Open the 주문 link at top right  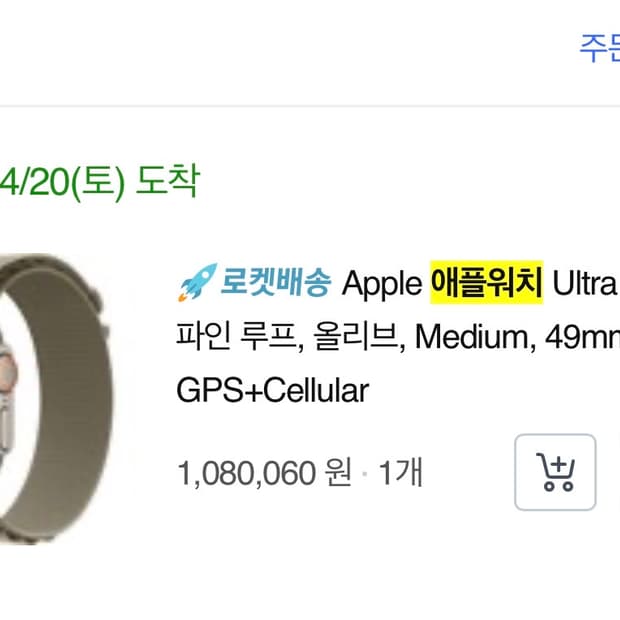click(x=600, y=48)
